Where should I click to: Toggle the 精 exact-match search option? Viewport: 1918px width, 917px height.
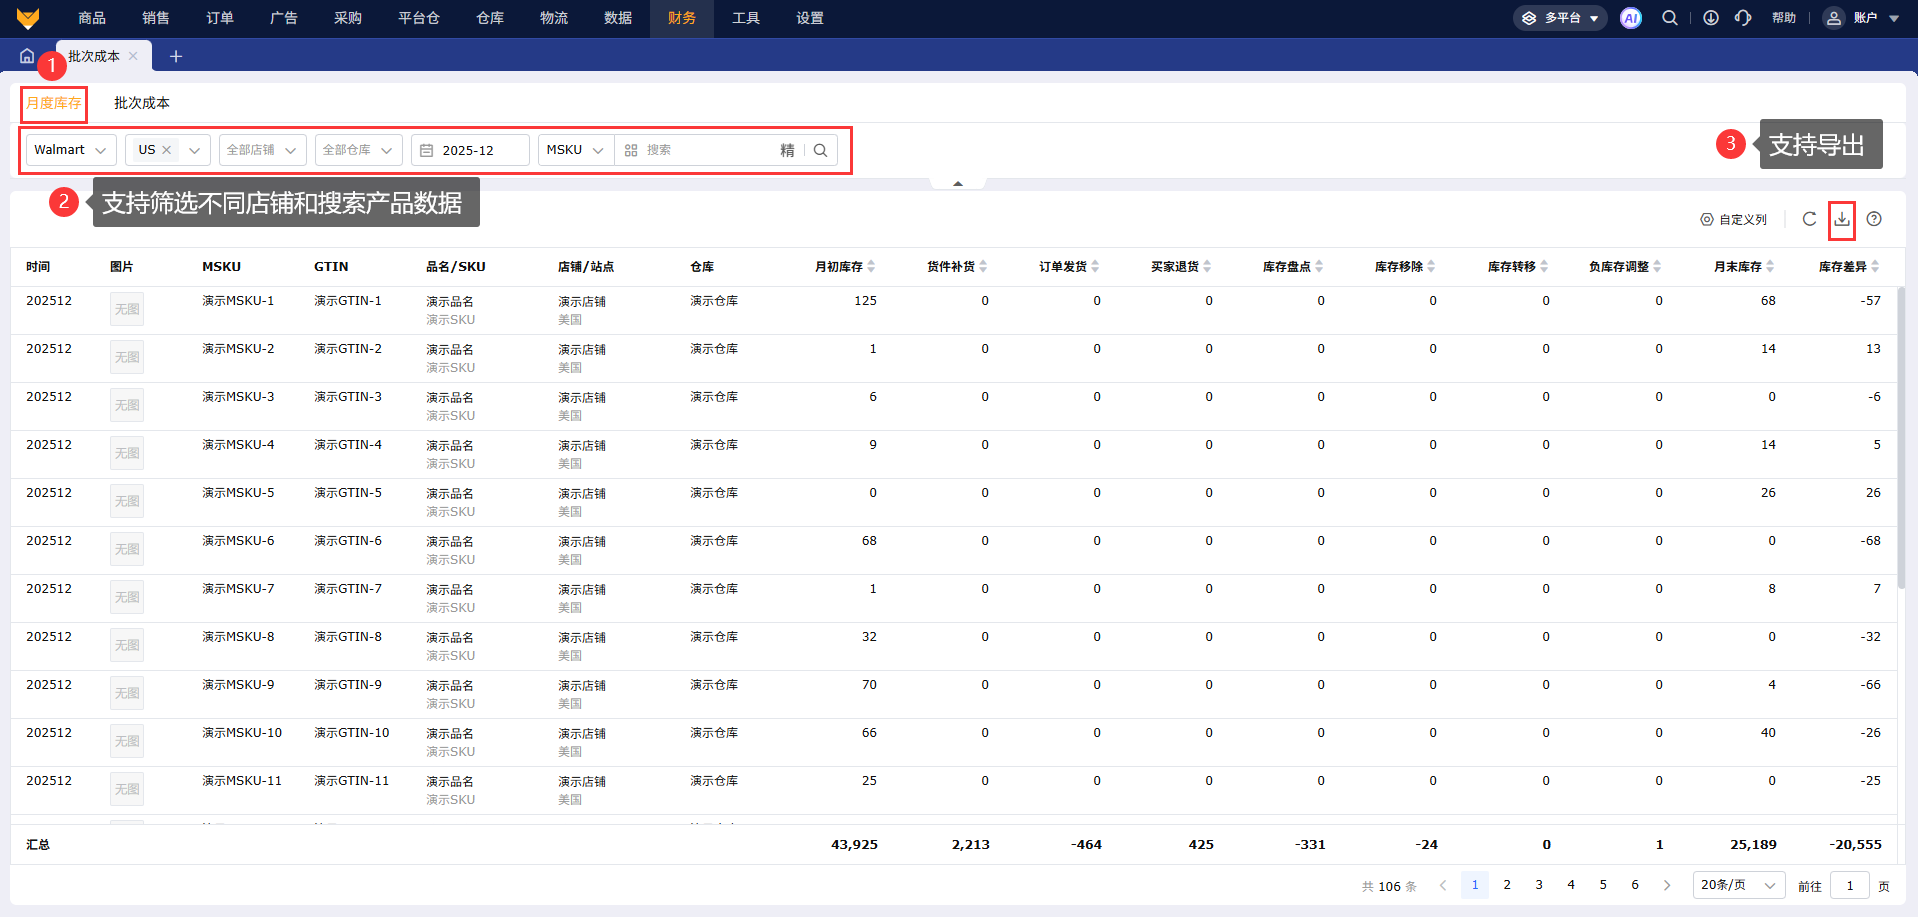pyautogui.click(x=787, y=150)
